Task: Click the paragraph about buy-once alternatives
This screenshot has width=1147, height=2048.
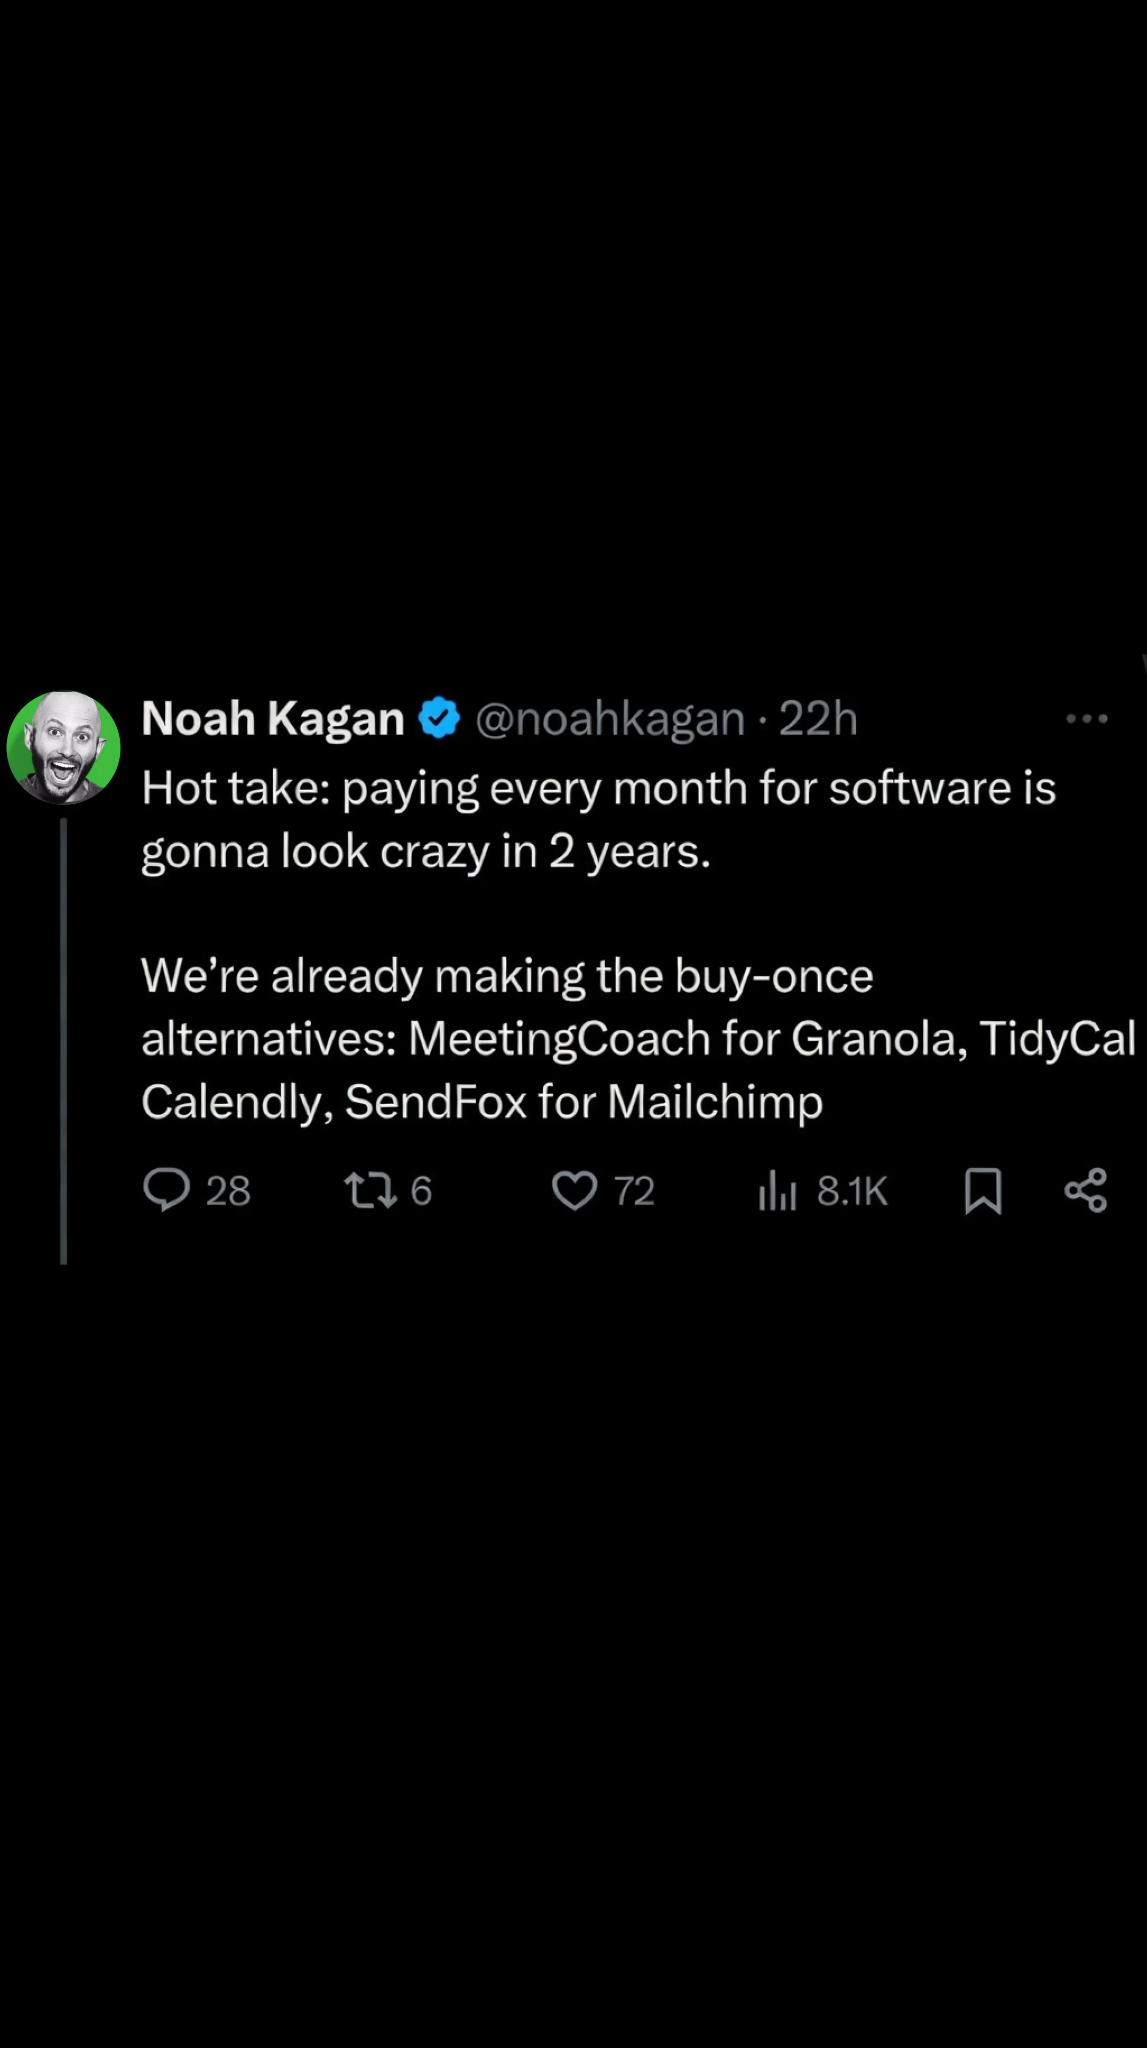Action: coord(640,1039)
